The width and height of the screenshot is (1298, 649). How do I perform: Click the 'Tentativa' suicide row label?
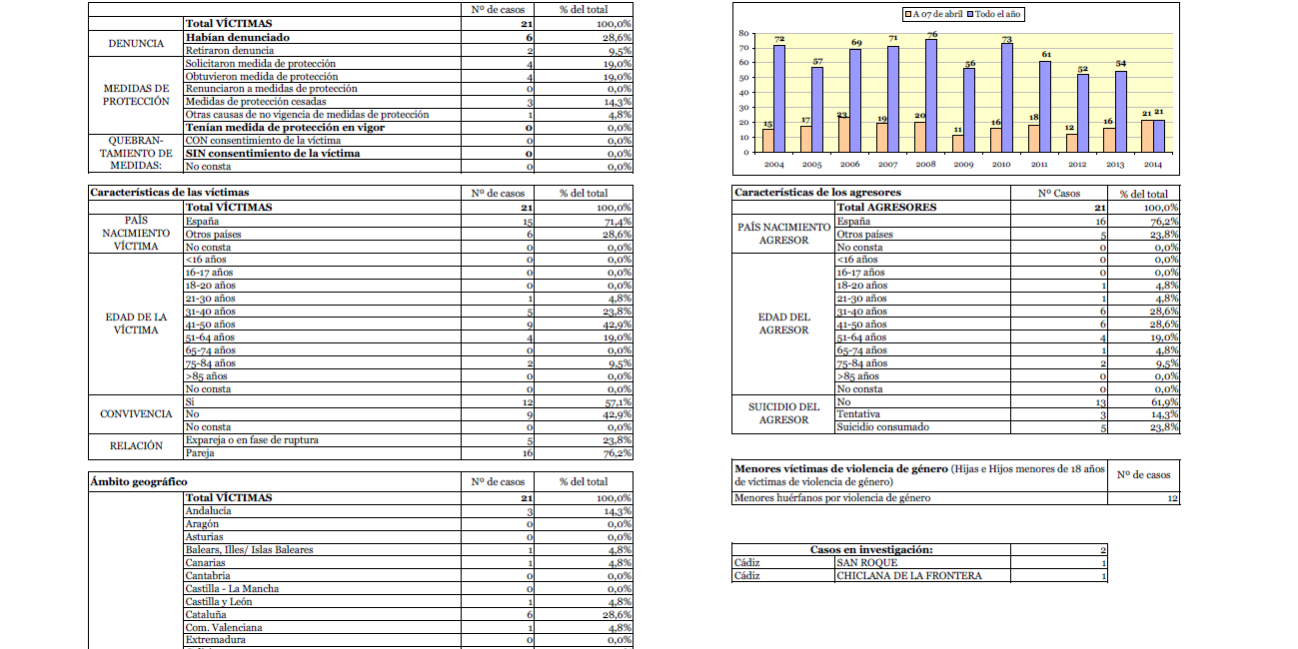tap(859, 414)
